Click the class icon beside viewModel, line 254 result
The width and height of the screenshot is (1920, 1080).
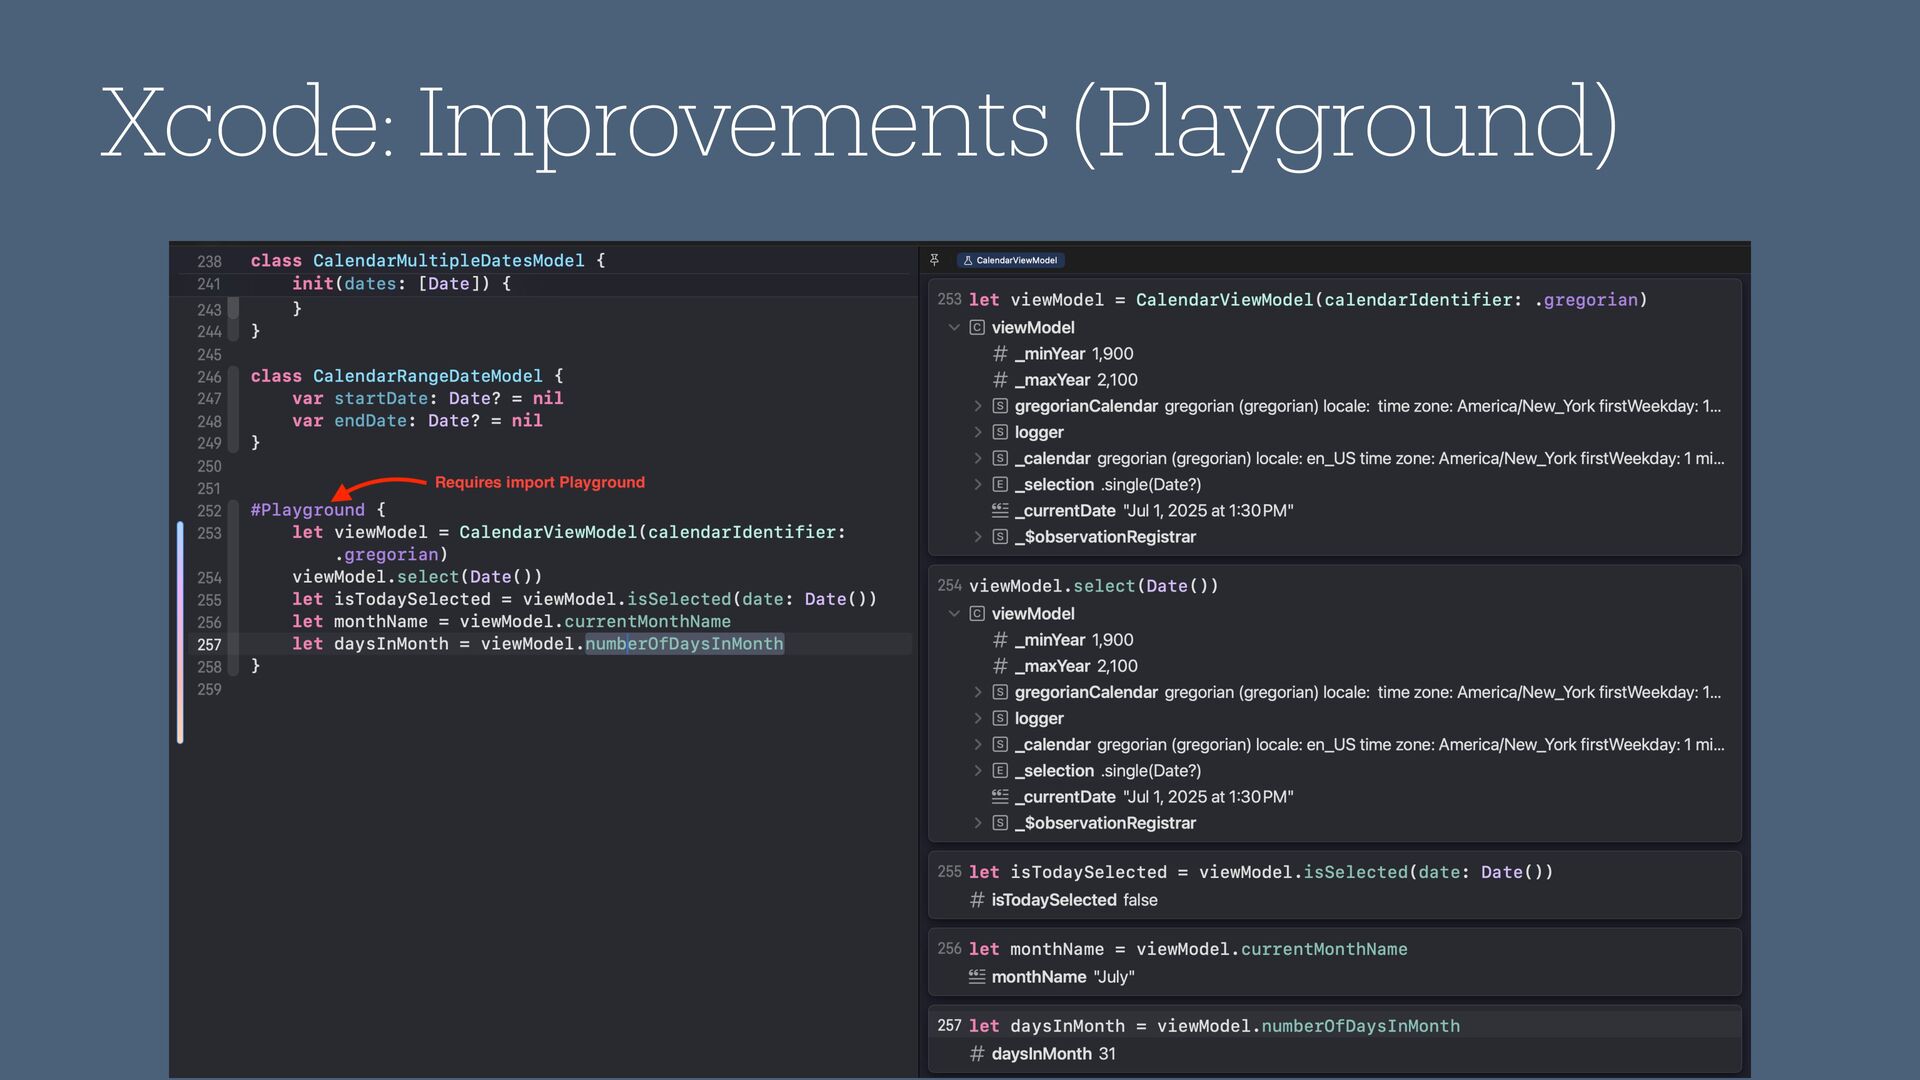coord(977,613)
